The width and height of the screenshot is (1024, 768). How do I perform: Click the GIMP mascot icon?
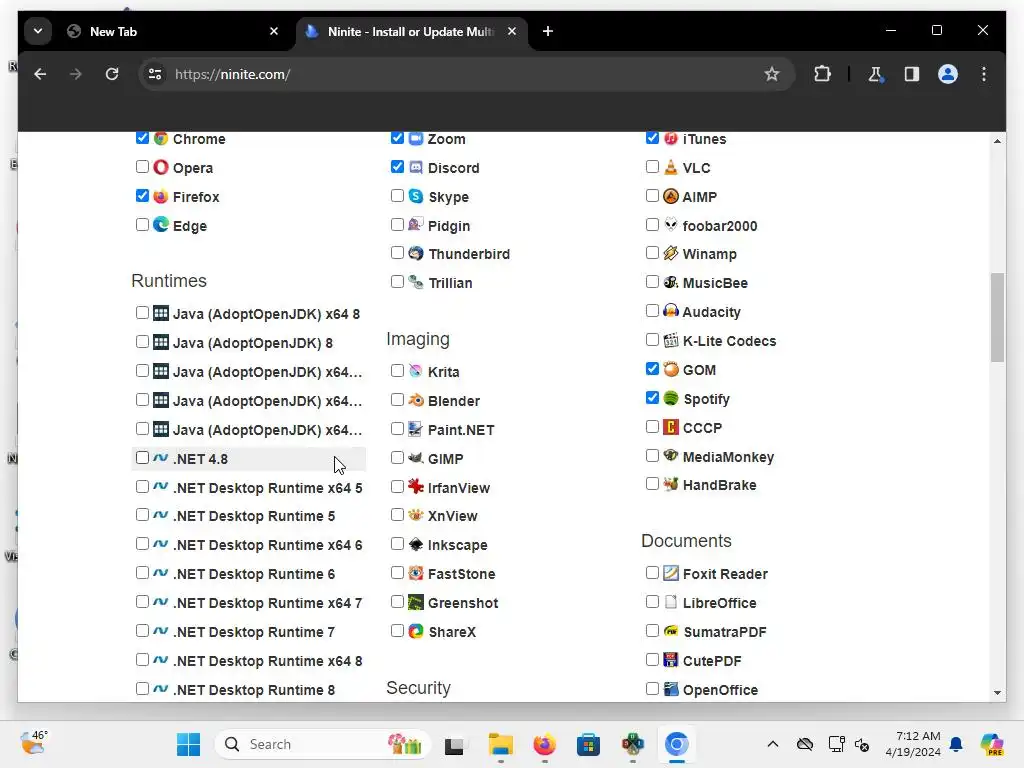point(416,458)
